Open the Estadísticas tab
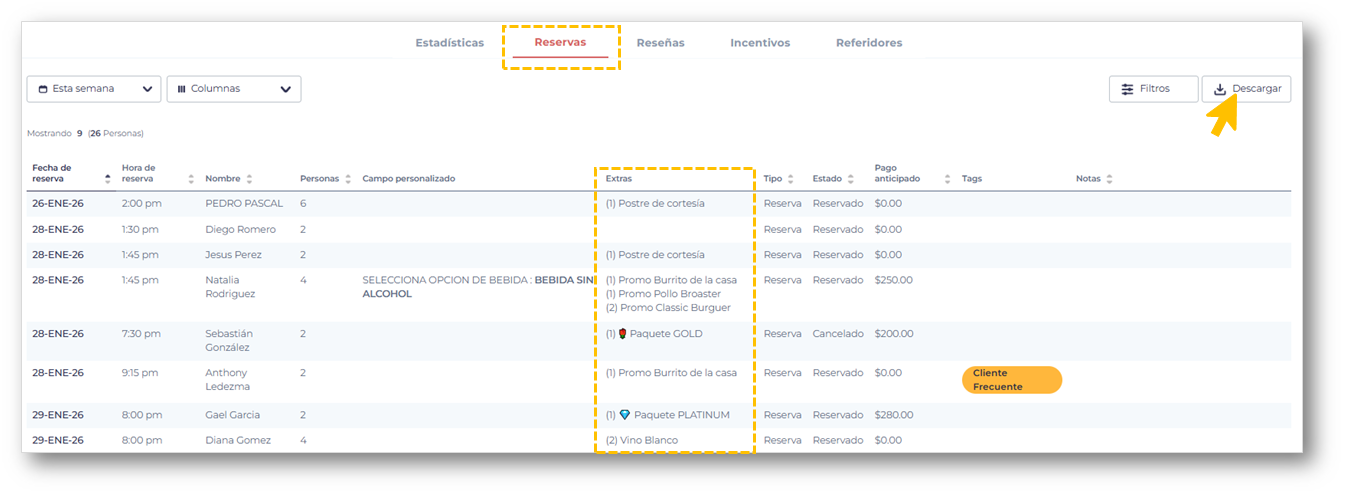This screenshot has width=1345, height=495. 449,43
